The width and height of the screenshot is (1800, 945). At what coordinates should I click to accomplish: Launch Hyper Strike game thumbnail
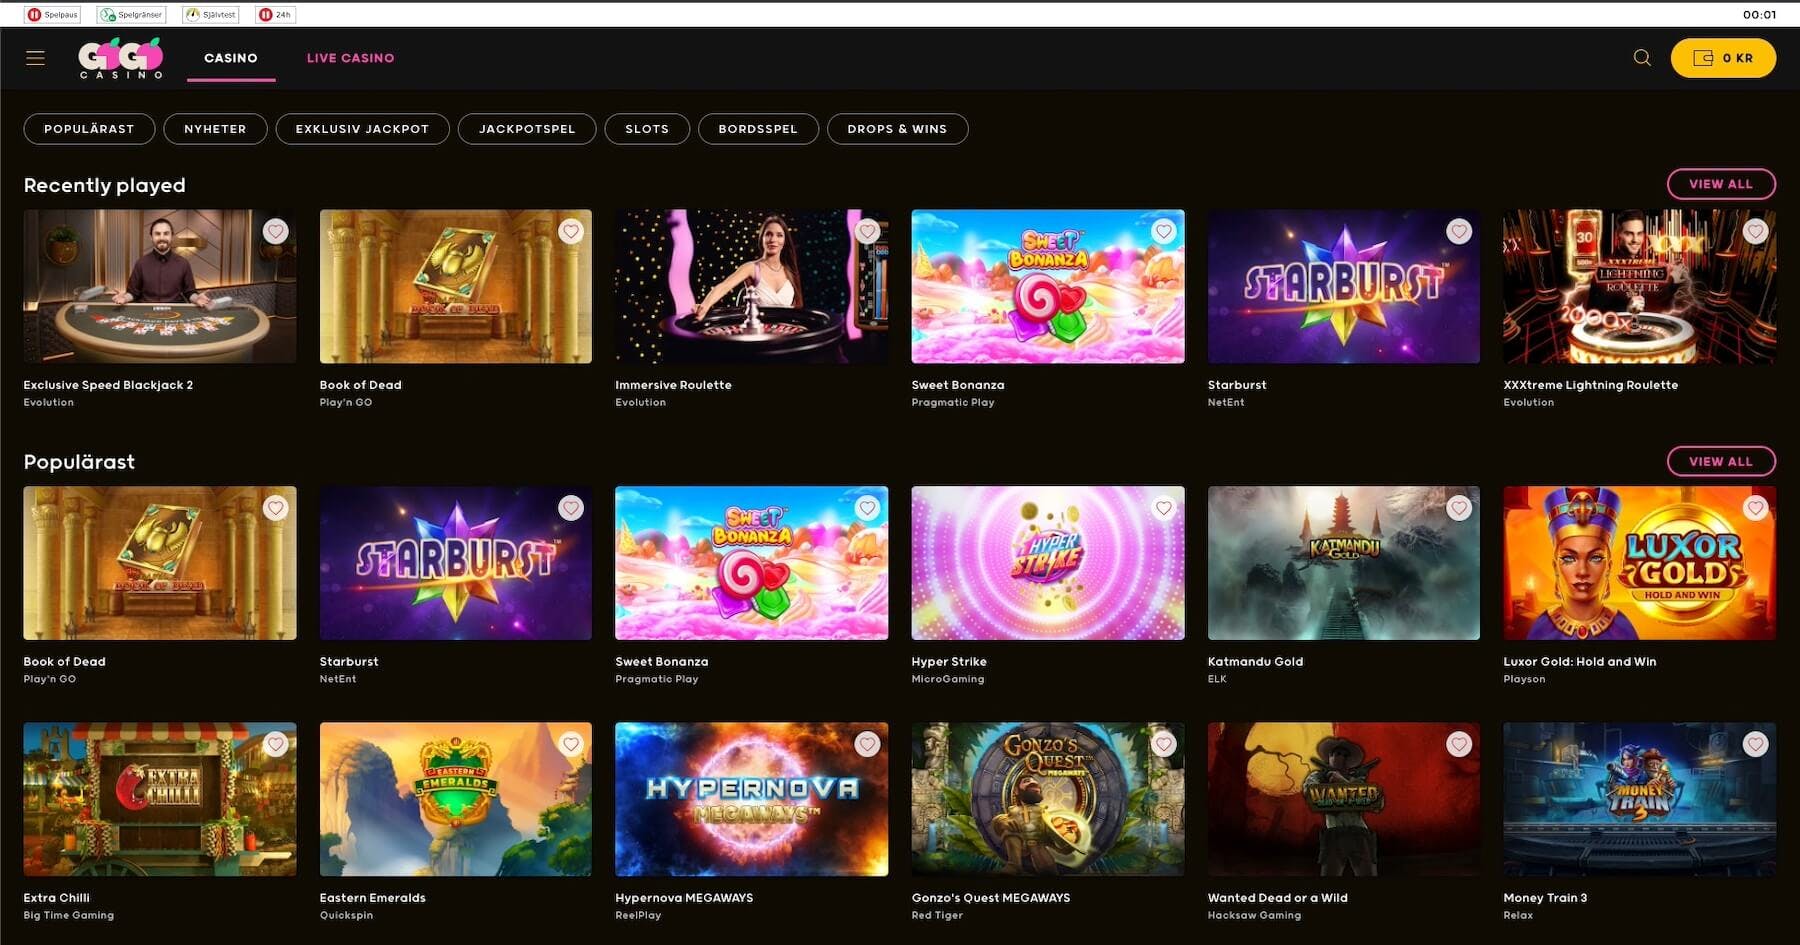tap(1048, 563)
